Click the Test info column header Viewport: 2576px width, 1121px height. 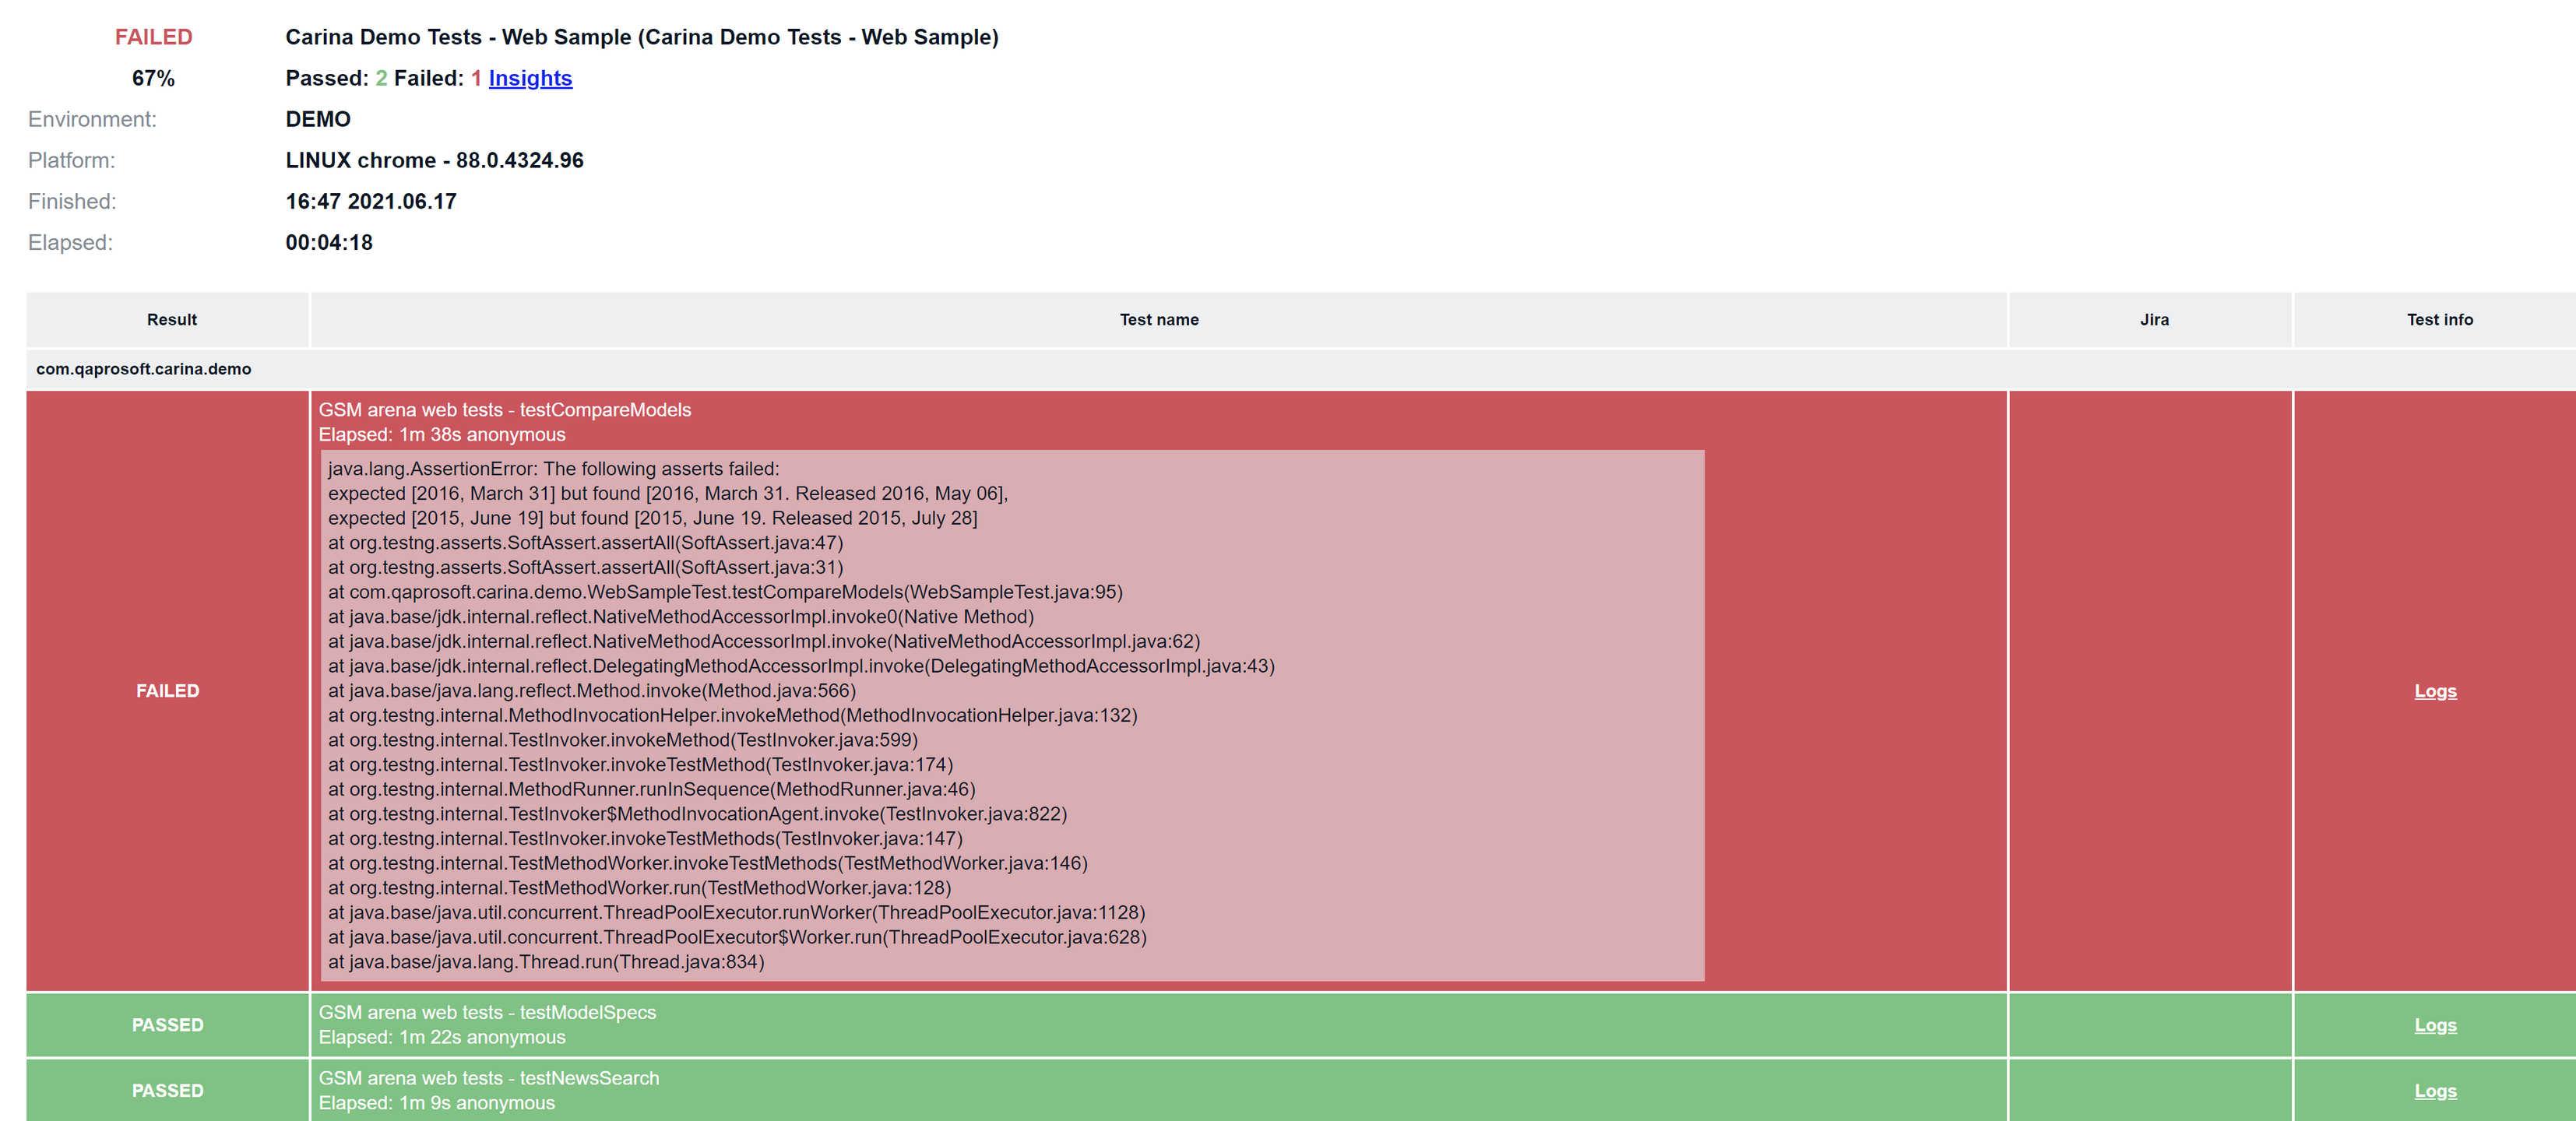(2438, 320)
